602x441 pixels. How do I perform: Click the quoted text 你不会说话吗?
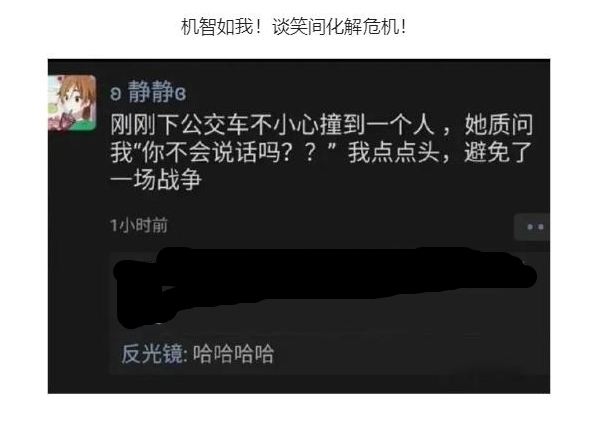tap(211, 152)
